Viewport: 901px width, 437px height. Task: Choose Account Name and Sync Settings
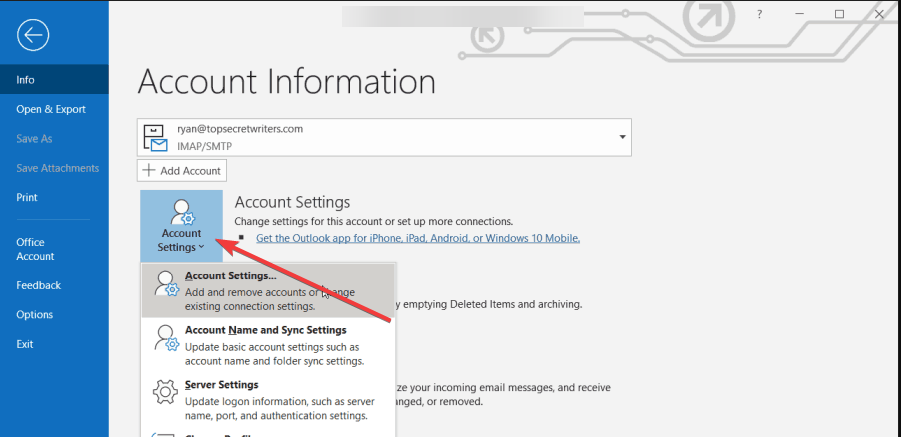coord(268,345)
